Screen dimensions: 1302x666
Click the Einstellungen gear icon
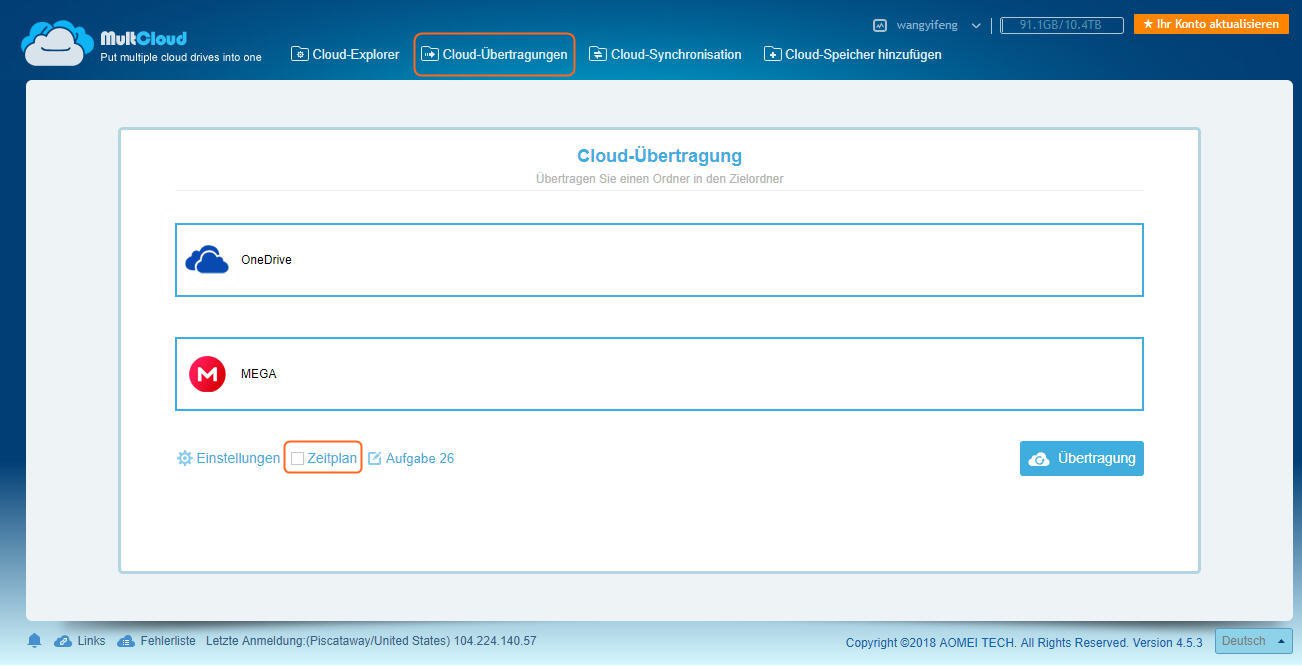click(184, 459)
